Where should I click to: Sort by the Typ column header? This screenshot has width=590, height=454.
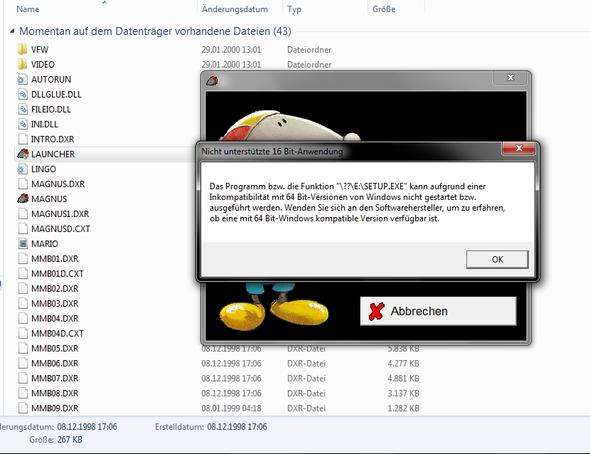click(294, 9)
